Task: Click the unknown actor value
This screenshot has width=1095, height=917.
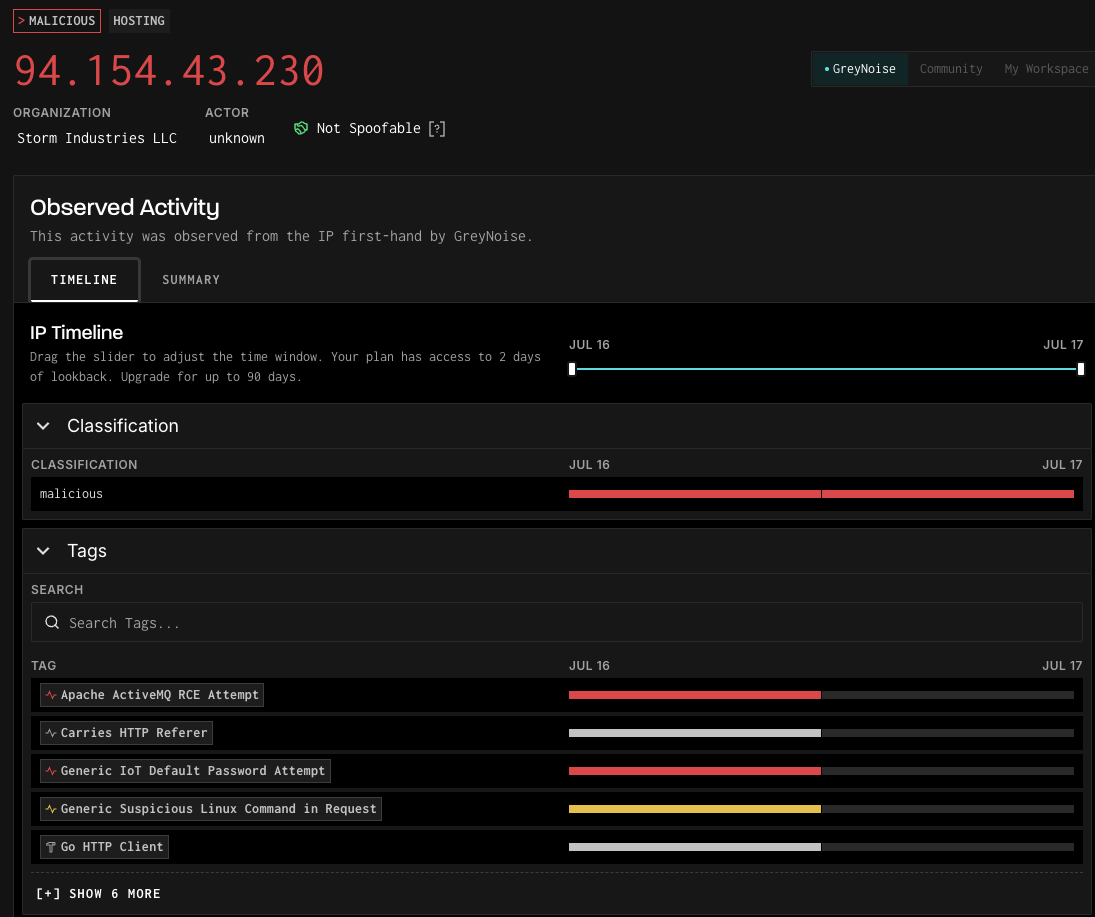Action: tap(237, 138)
